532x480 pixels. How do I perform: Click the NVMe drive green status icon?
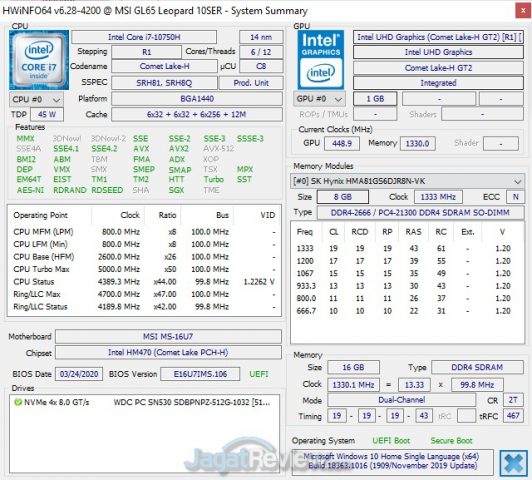(x=18, y=402)
